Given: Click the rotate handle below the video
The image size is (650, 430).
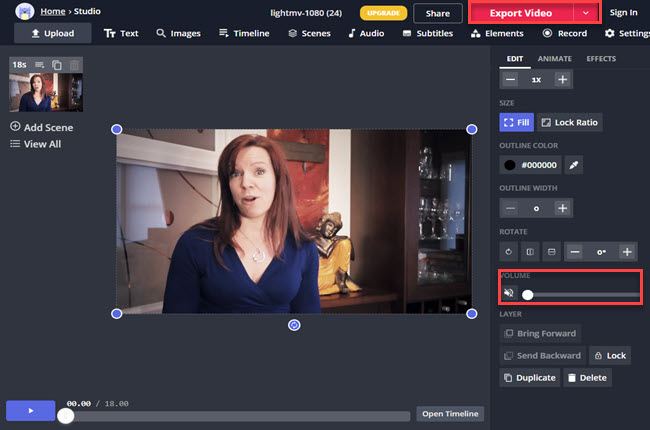Looking at the screenshot, I should click(x=294, y=325).
